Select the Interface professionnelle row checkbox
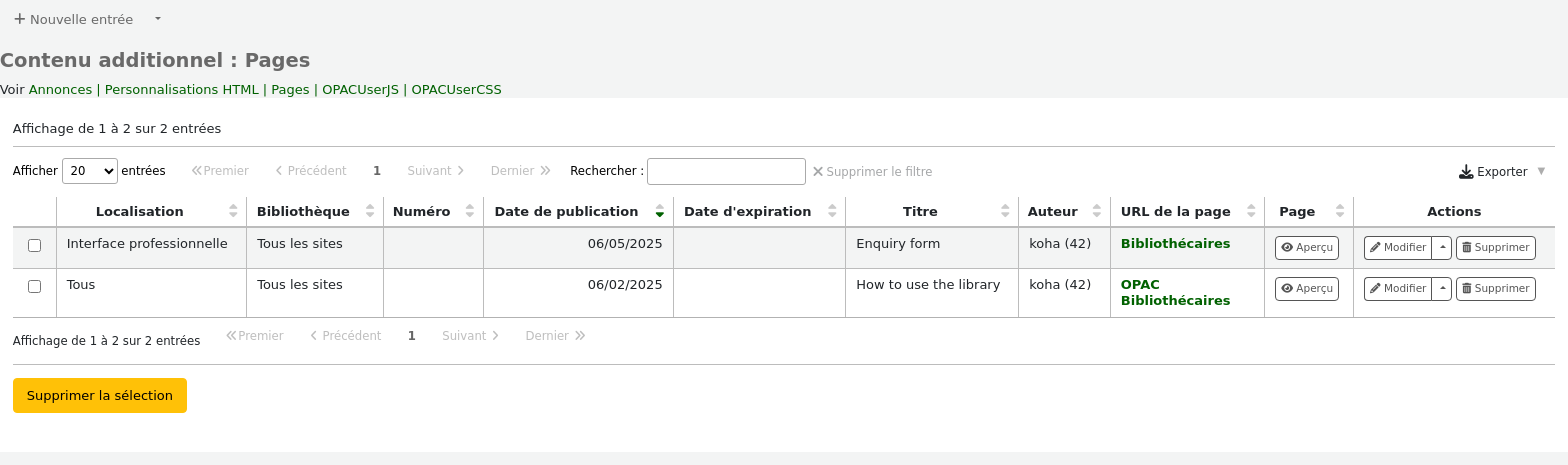Screen dimensions: 1568x465 [x=35, y=246]
